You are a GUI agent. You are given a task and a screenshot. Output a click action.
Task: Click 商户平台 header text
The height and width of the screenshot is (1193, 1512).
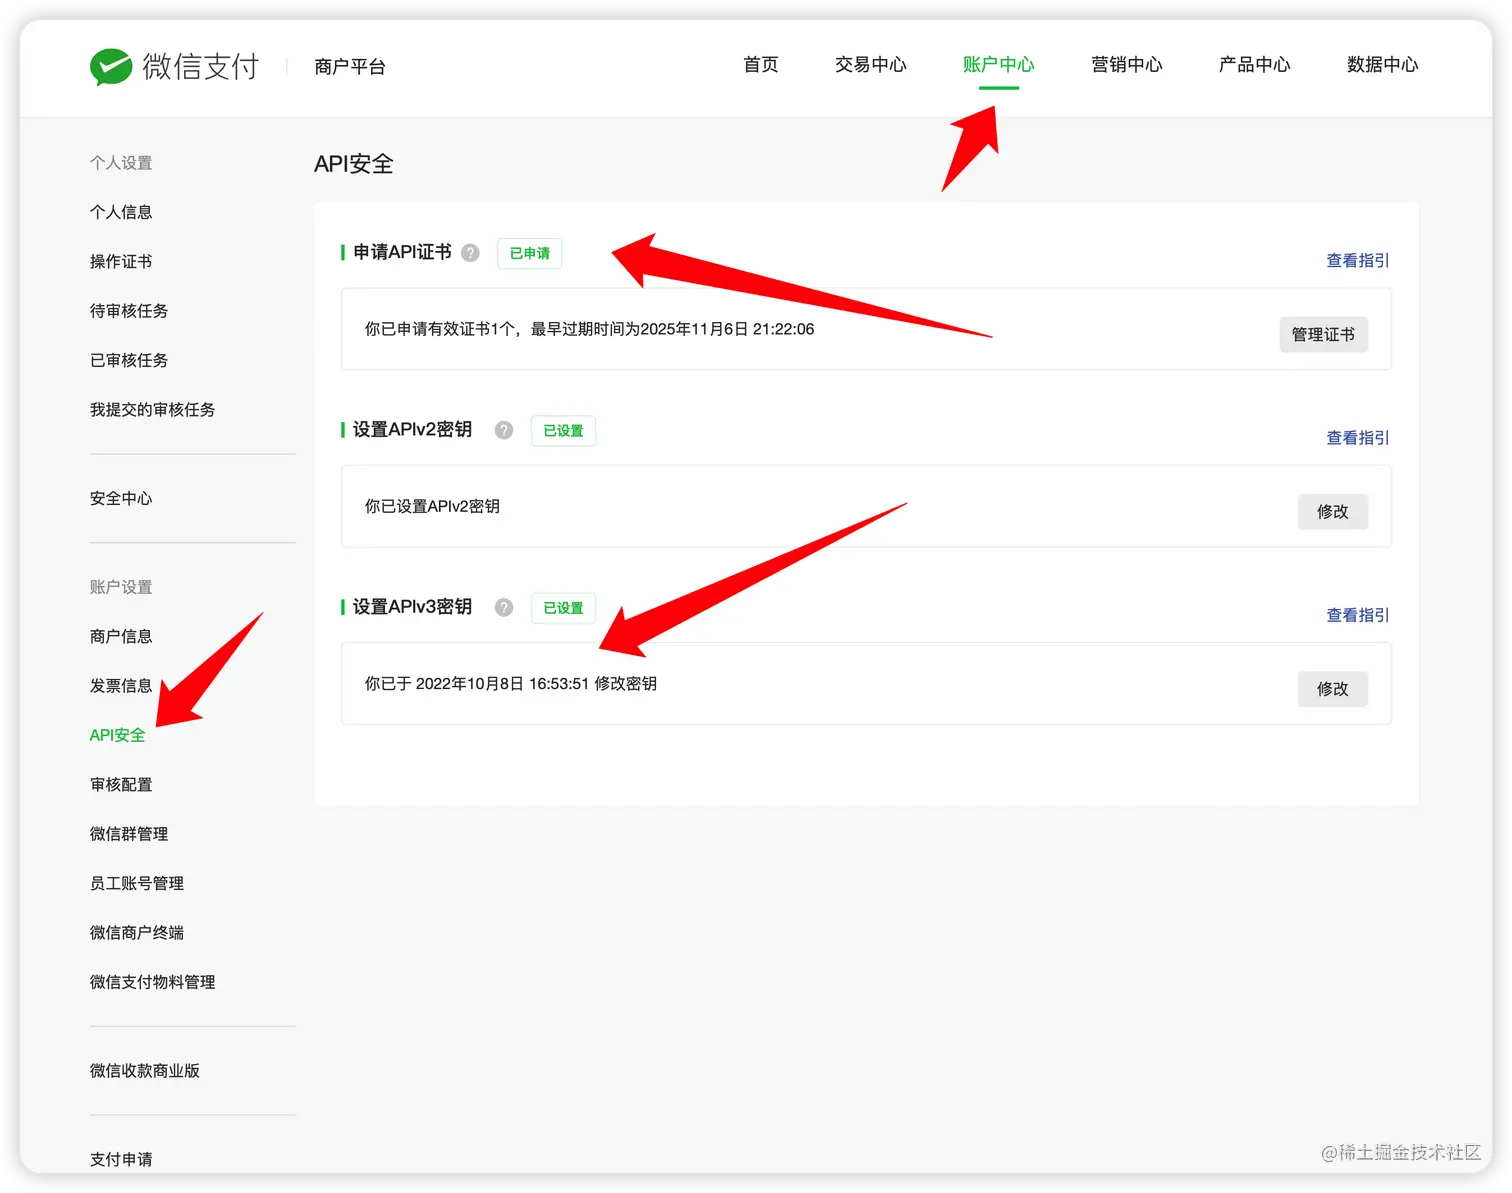[350, 67]
